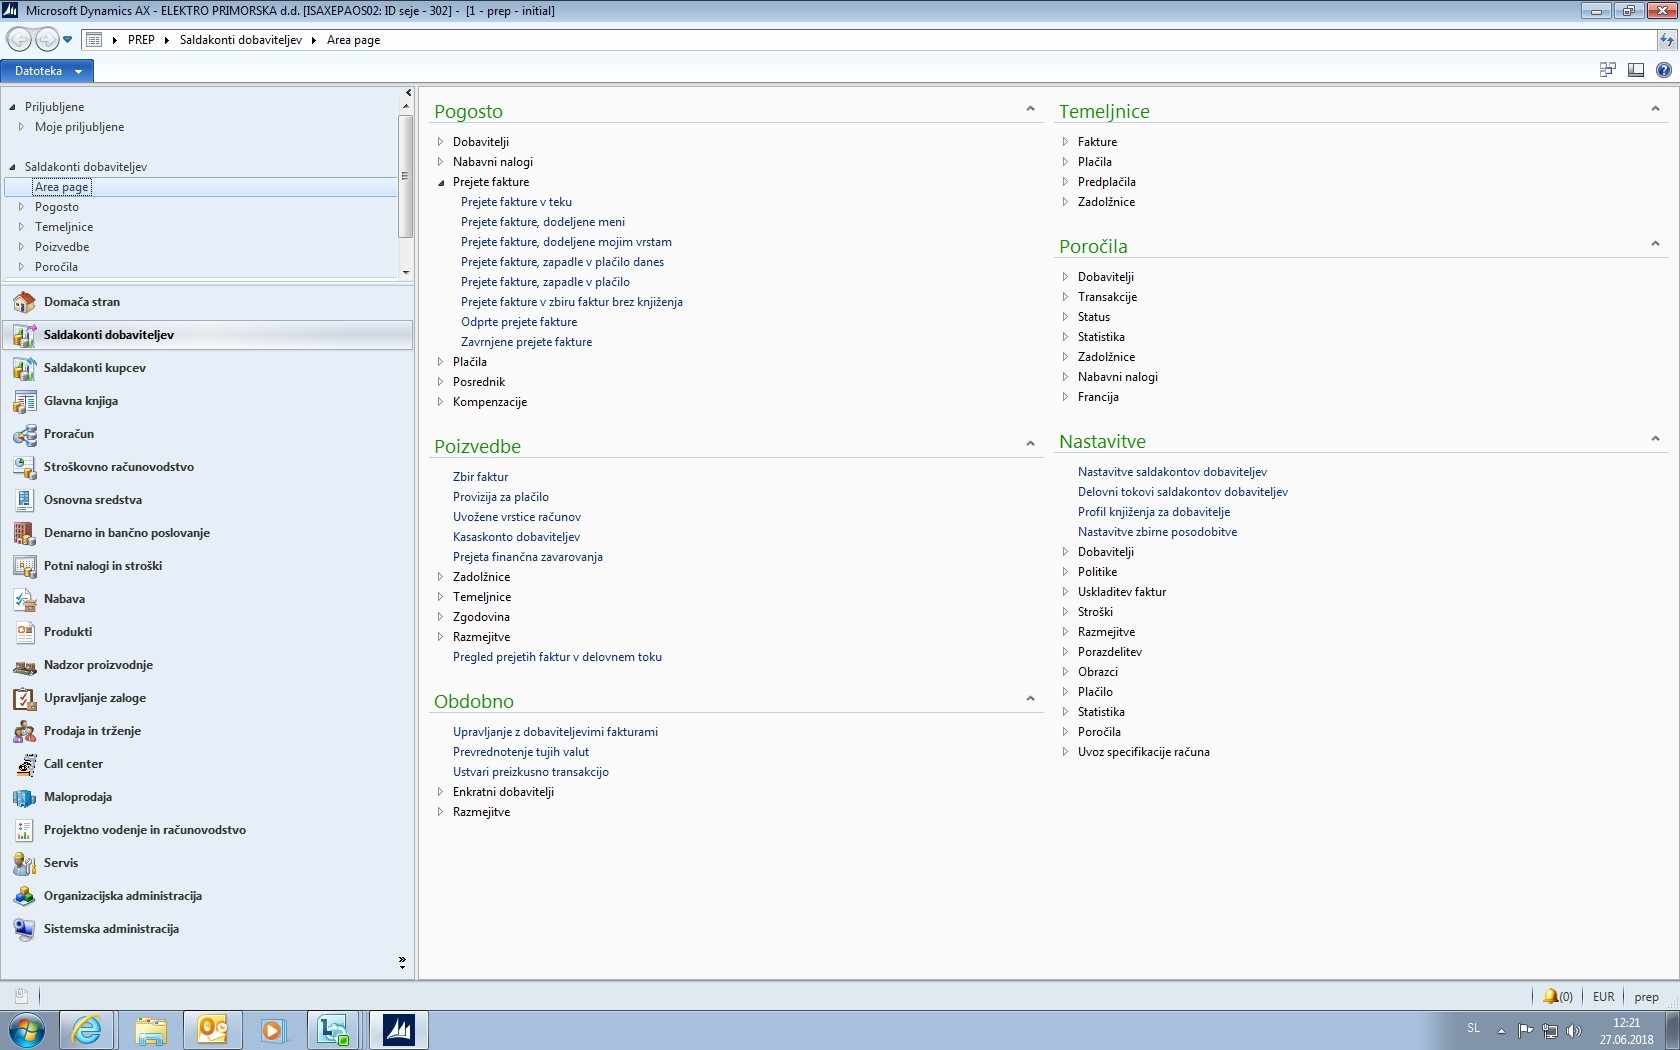Click the view layout icon near help
The width and height of the screenshot is (1680, 1050).
(x=1636, y=70)
